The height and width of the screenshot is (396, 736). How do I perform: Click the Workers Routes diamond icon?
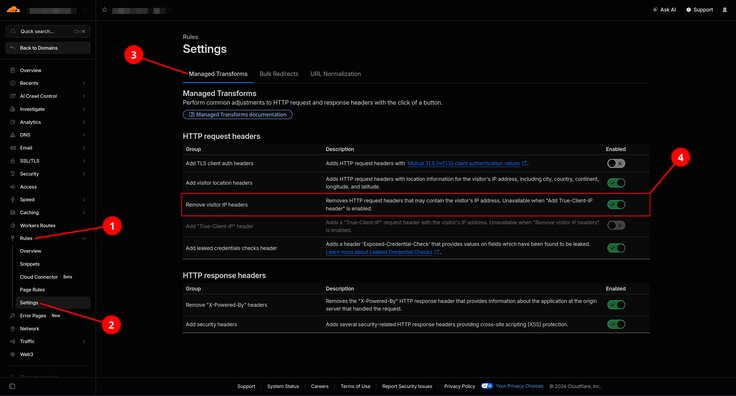13,225
